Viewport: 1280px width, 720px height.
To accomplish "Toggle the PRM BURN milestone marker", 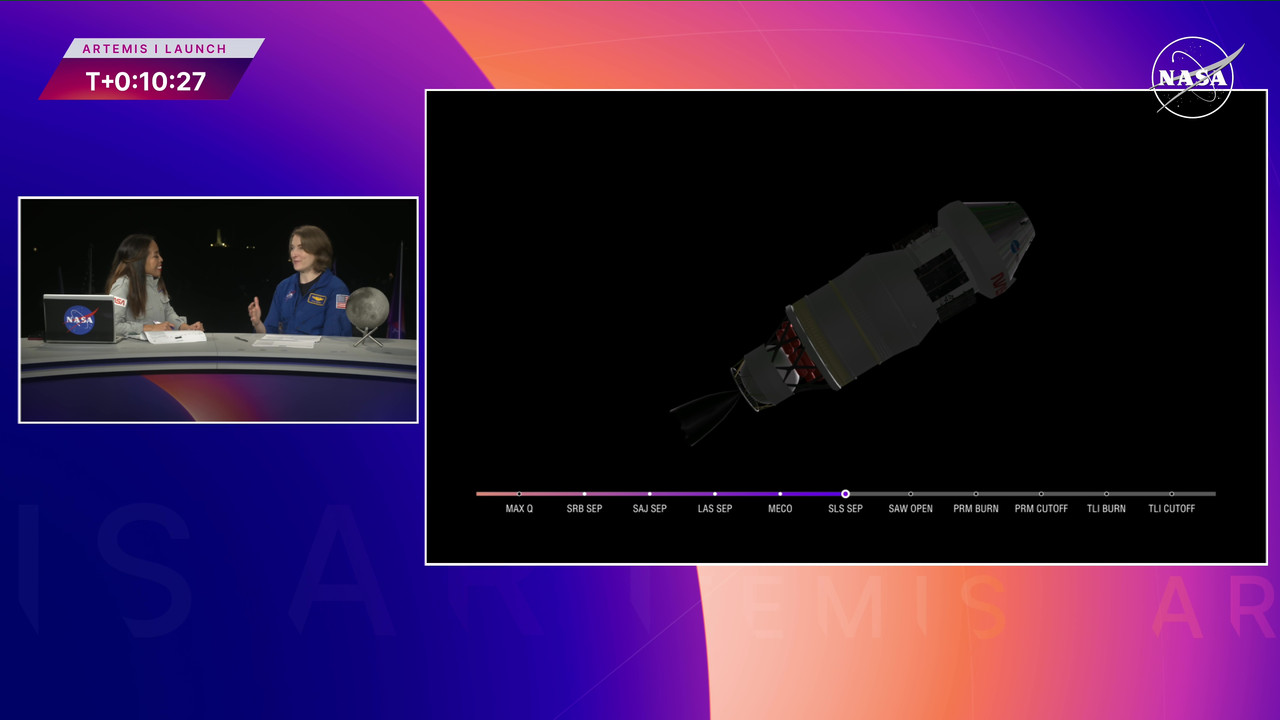I will (x=975, y=493).
